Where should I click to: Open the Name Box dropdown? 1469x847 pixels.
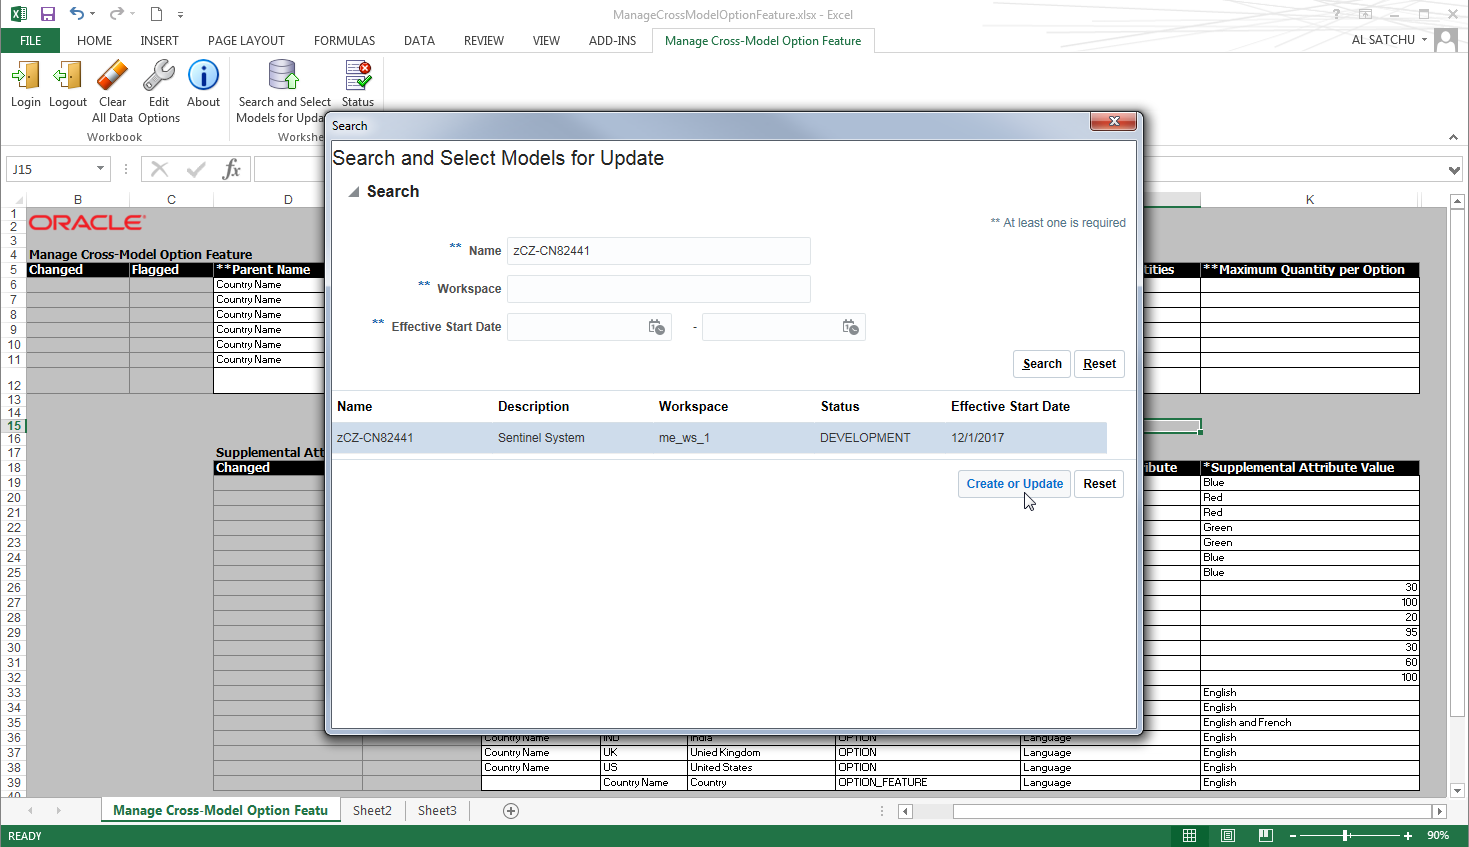pos(100,169)
